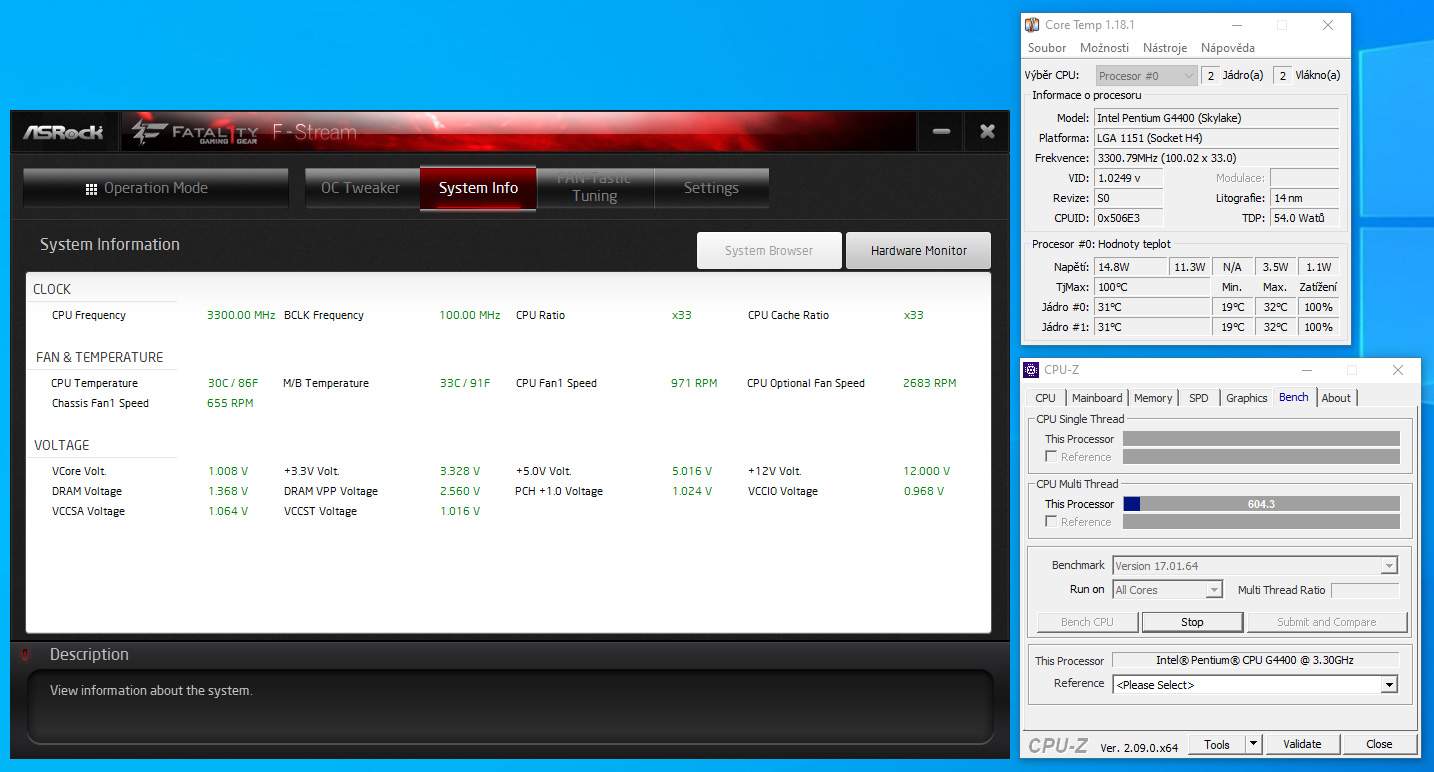
Task: Click the System Browser button
Action: click(769, 251)
